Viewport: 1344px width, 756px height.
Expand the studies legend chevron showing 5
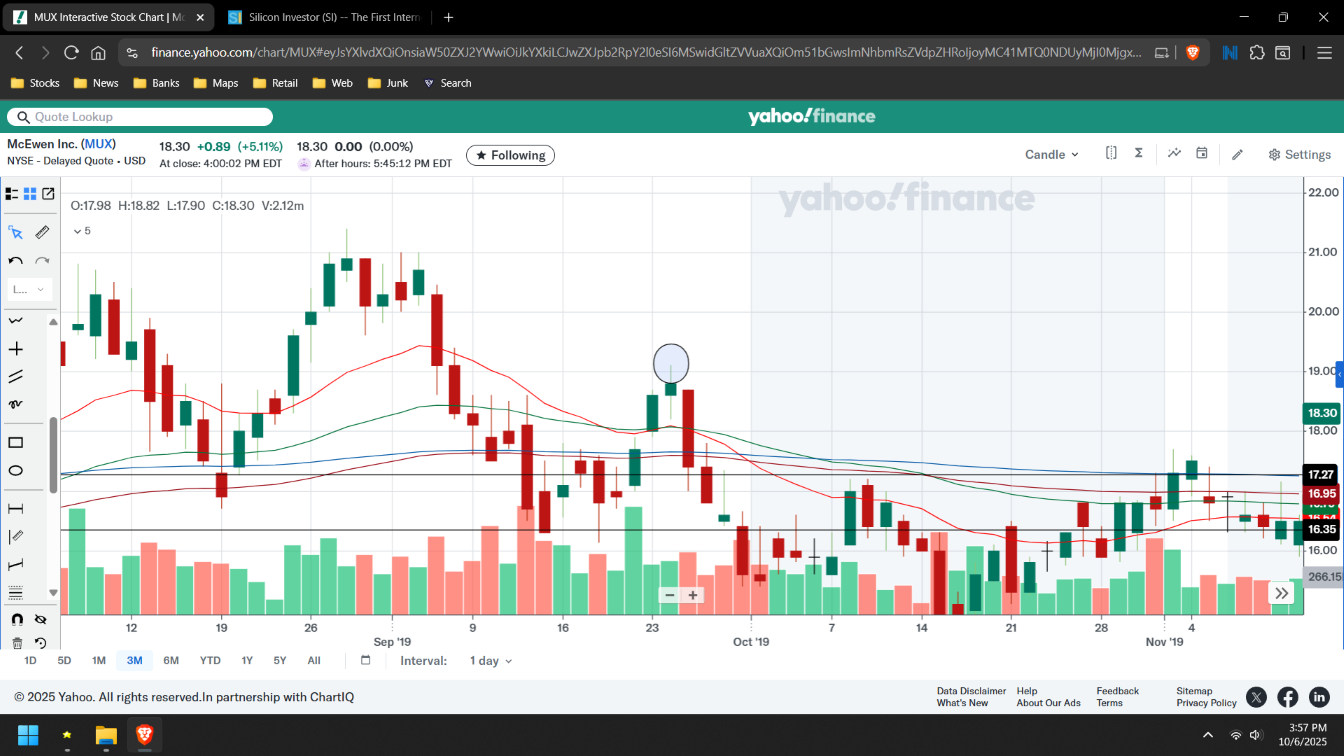click(x=79, y=231)
